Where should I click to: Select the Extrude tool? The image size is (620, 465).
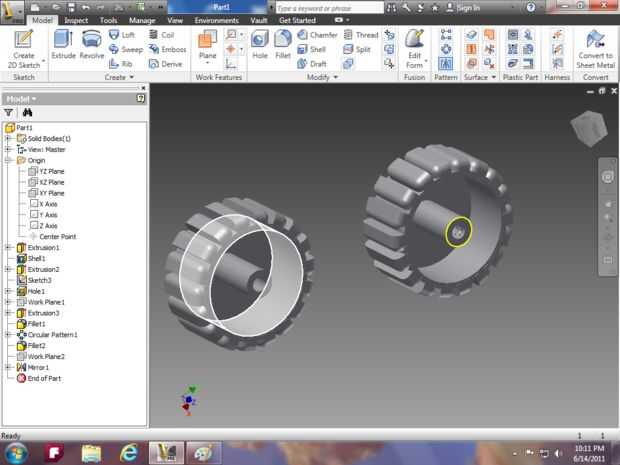click(63, 44)
